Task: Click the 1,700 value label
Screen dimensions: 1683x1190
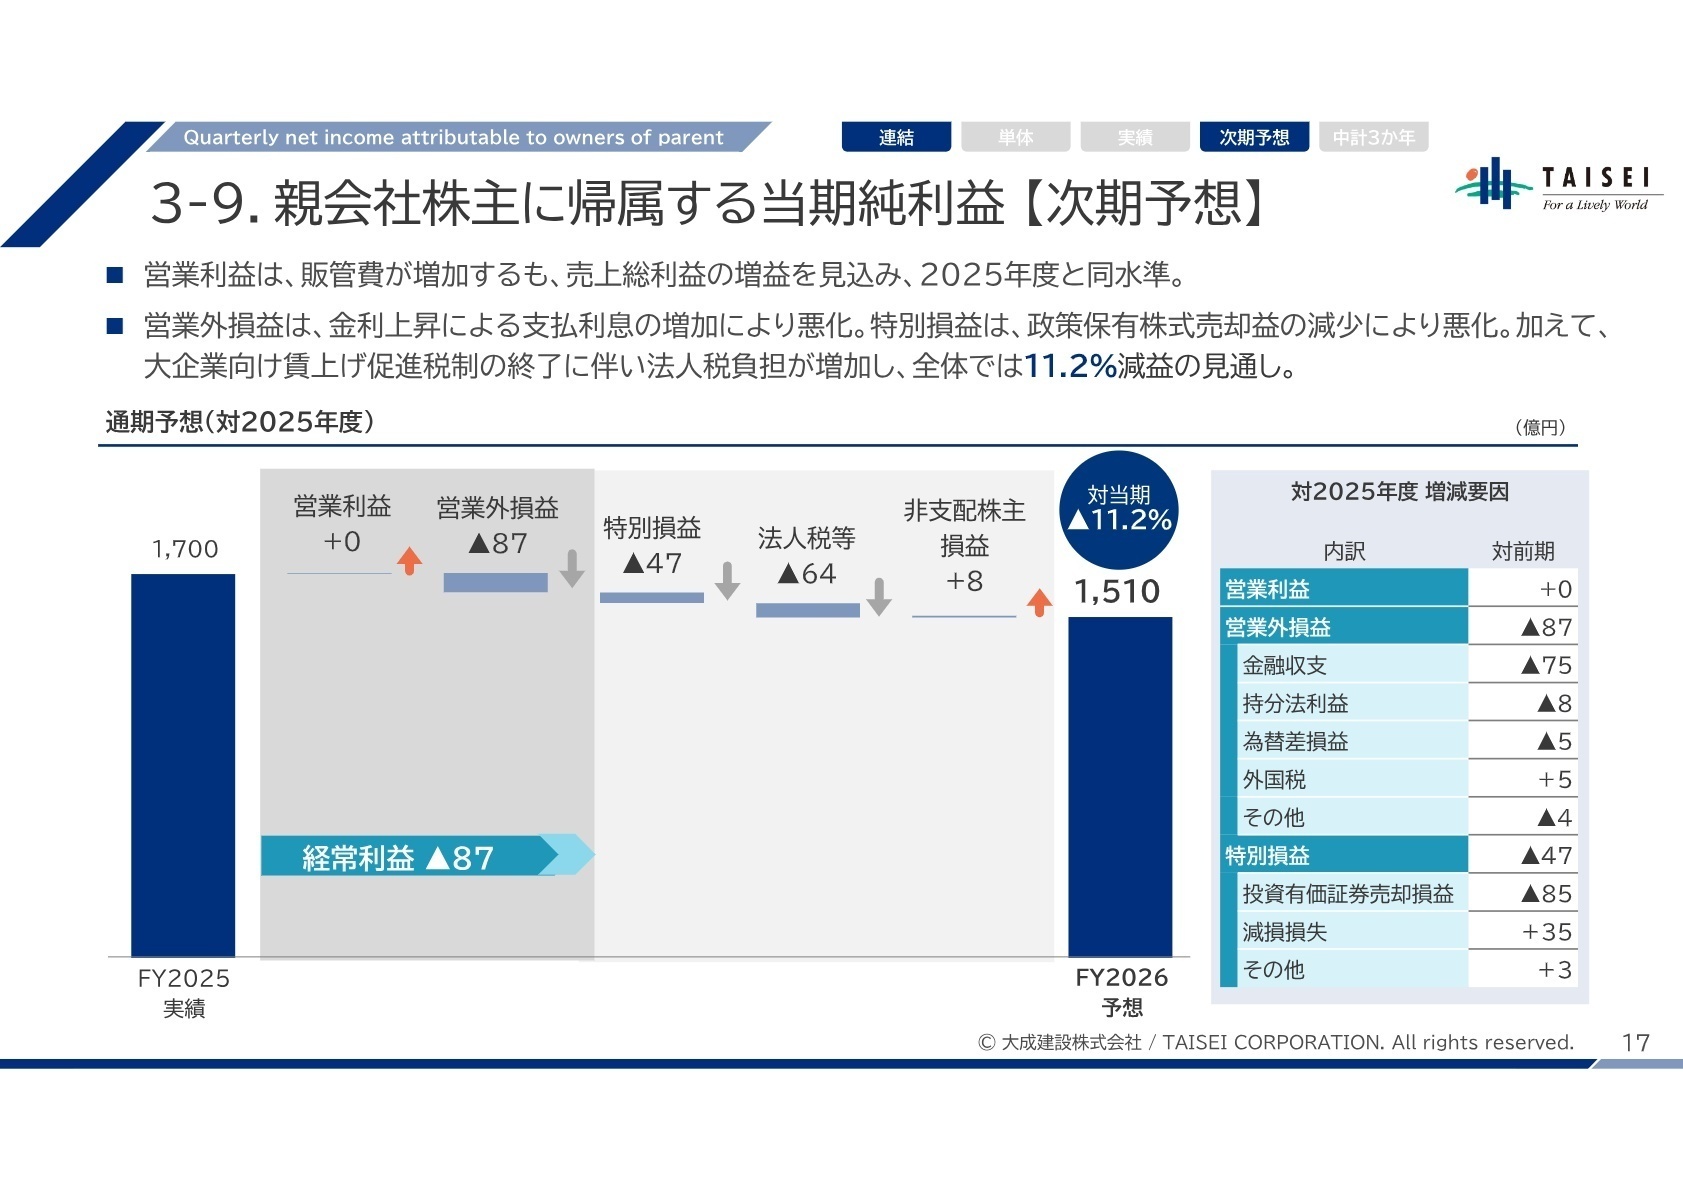Action: [185, 549]
